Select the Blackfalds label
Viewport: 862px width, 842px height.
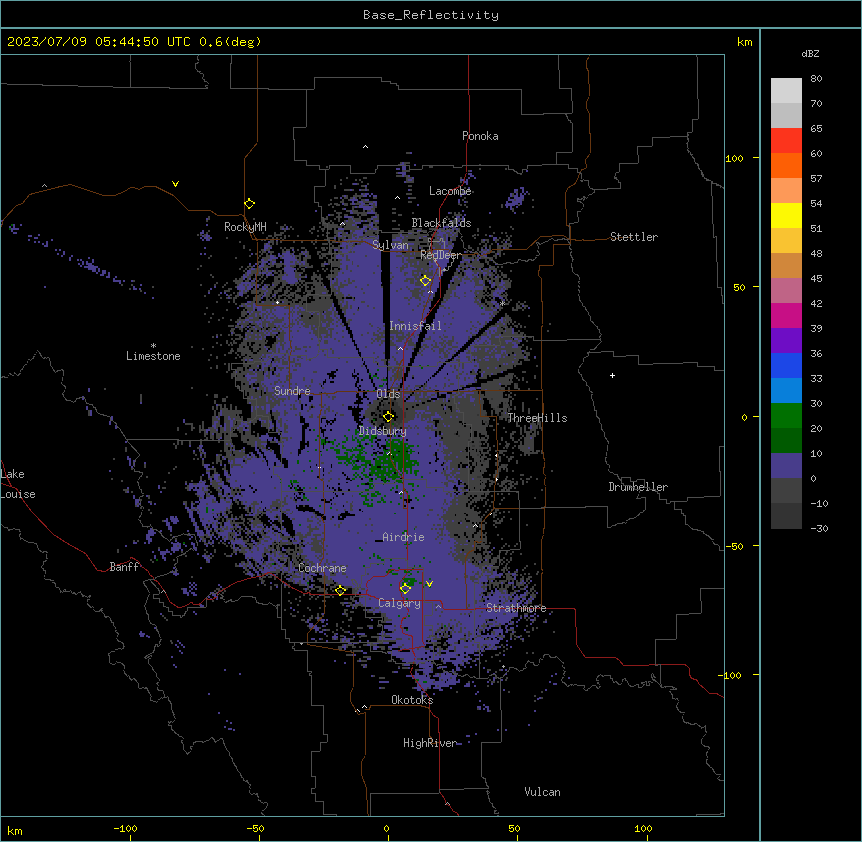[441, 223]
